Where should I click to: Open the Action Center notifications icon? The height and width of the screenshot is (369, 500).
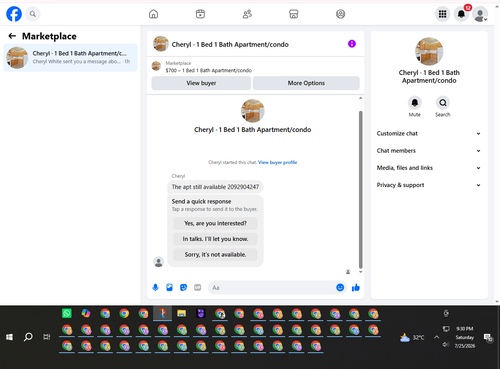[488, 337]
